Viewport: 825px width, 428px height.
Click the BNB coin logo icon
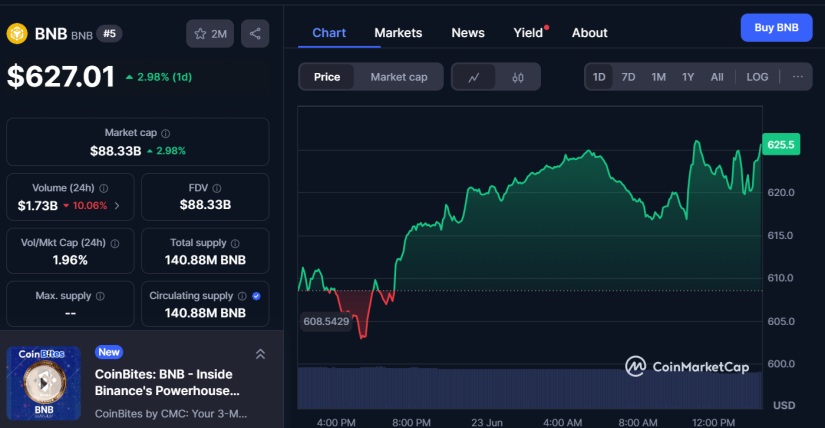pos(17,34)
